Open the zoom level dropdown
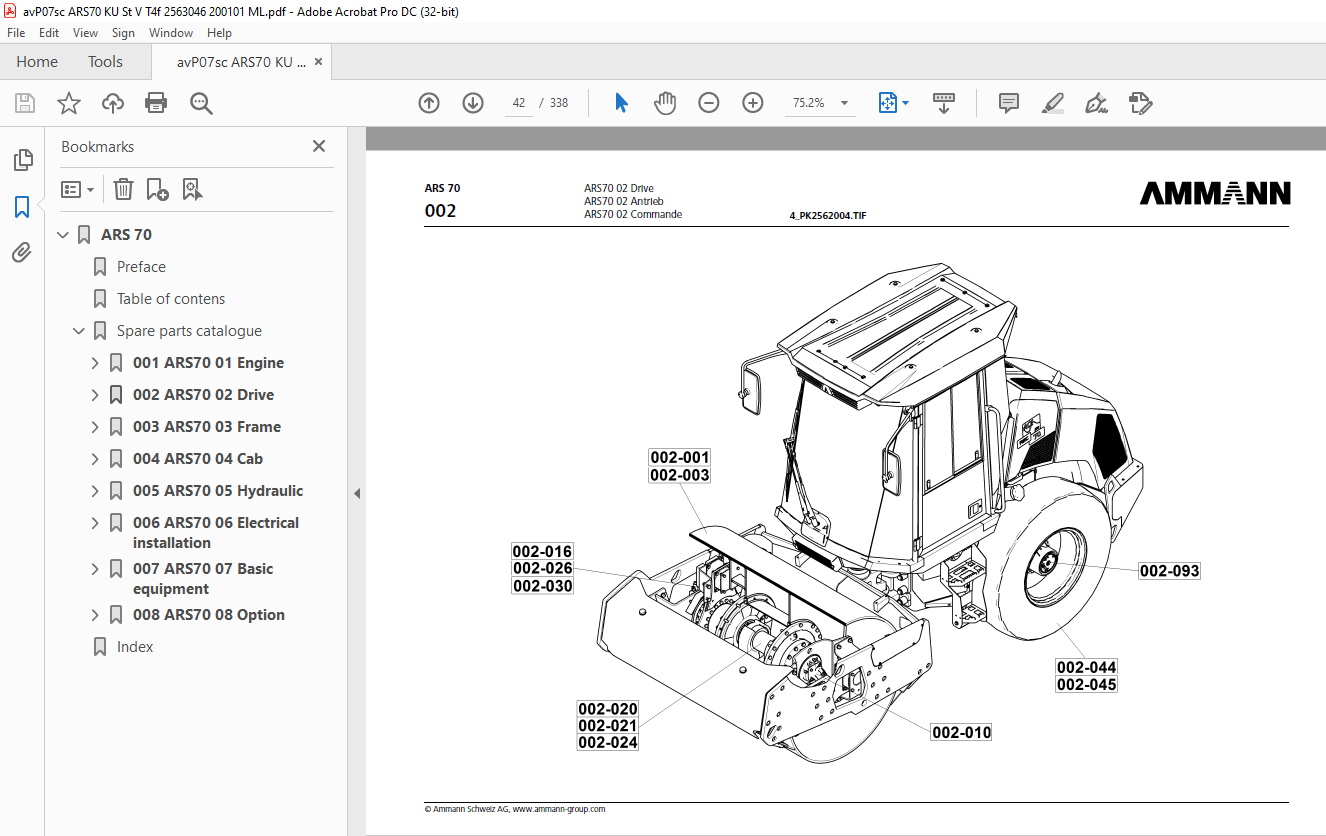This screenshot has height=836, width=1326. pyautogui.click(x=845, y=103)
